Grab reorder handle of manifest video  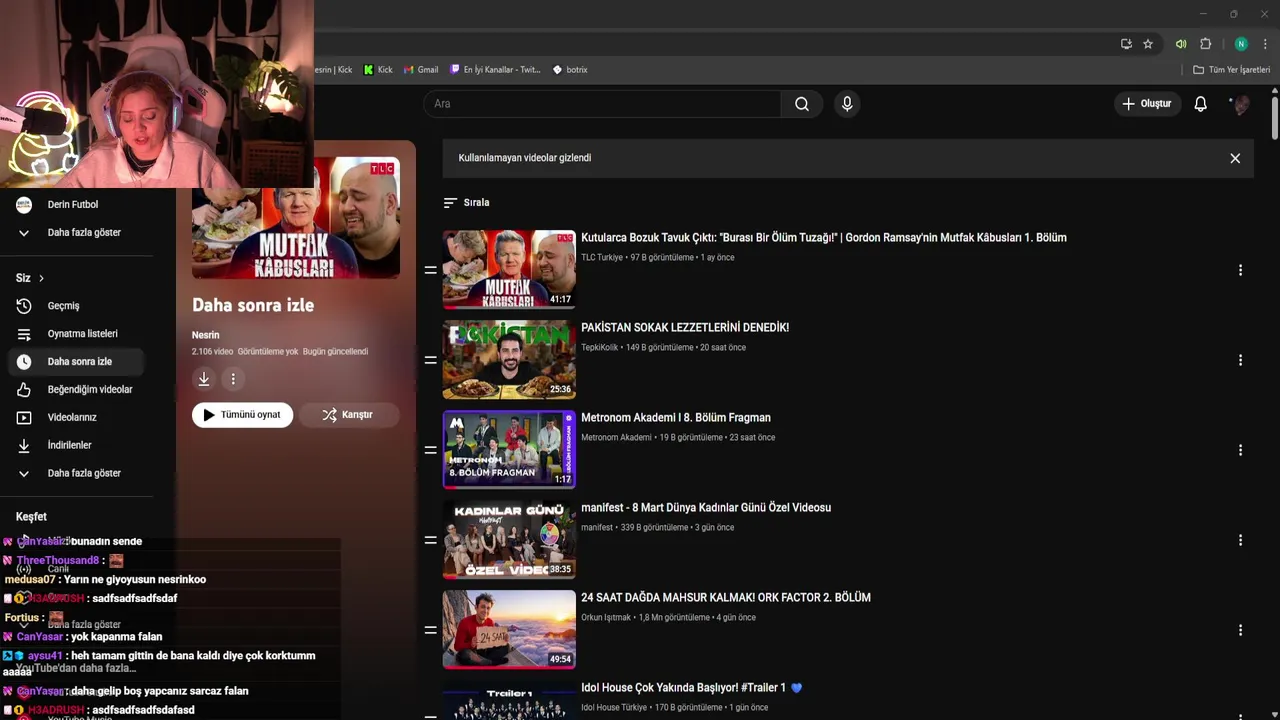430,540
